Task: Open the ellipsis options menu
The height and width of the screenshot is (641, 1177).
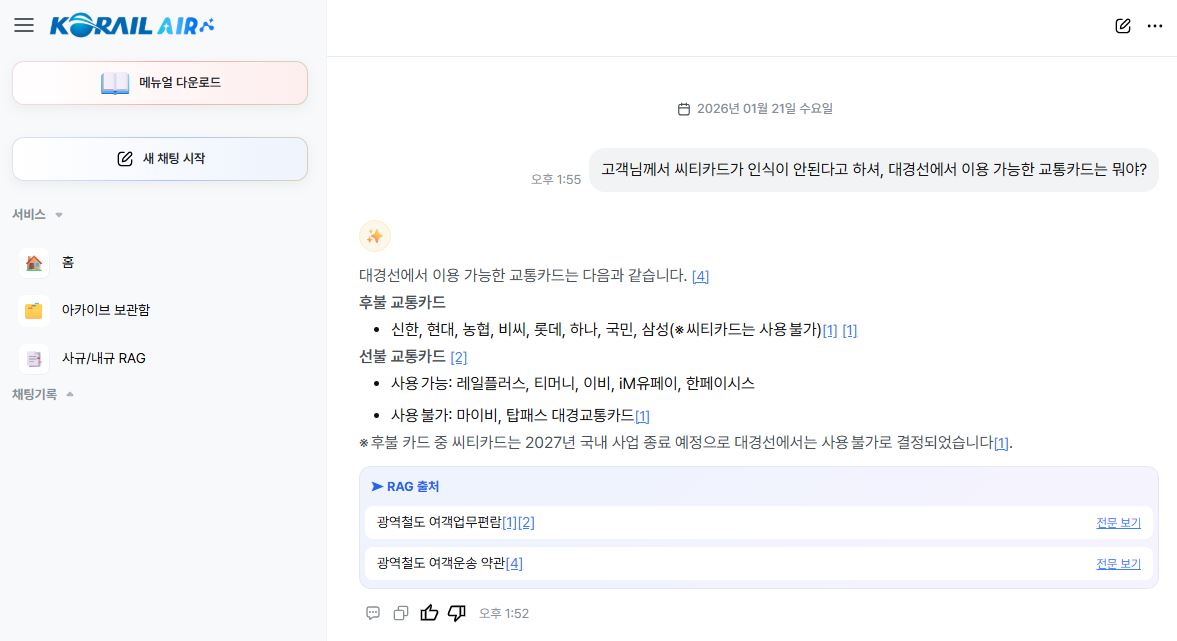Action: (x=1155, y=27)
